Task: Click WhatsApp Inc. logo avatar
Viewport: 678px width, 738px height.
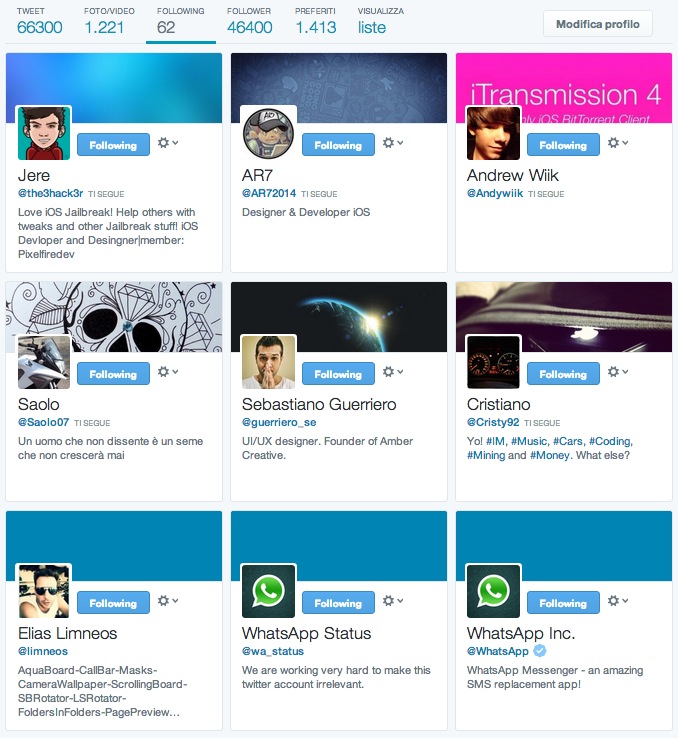Action: (493, 591)
